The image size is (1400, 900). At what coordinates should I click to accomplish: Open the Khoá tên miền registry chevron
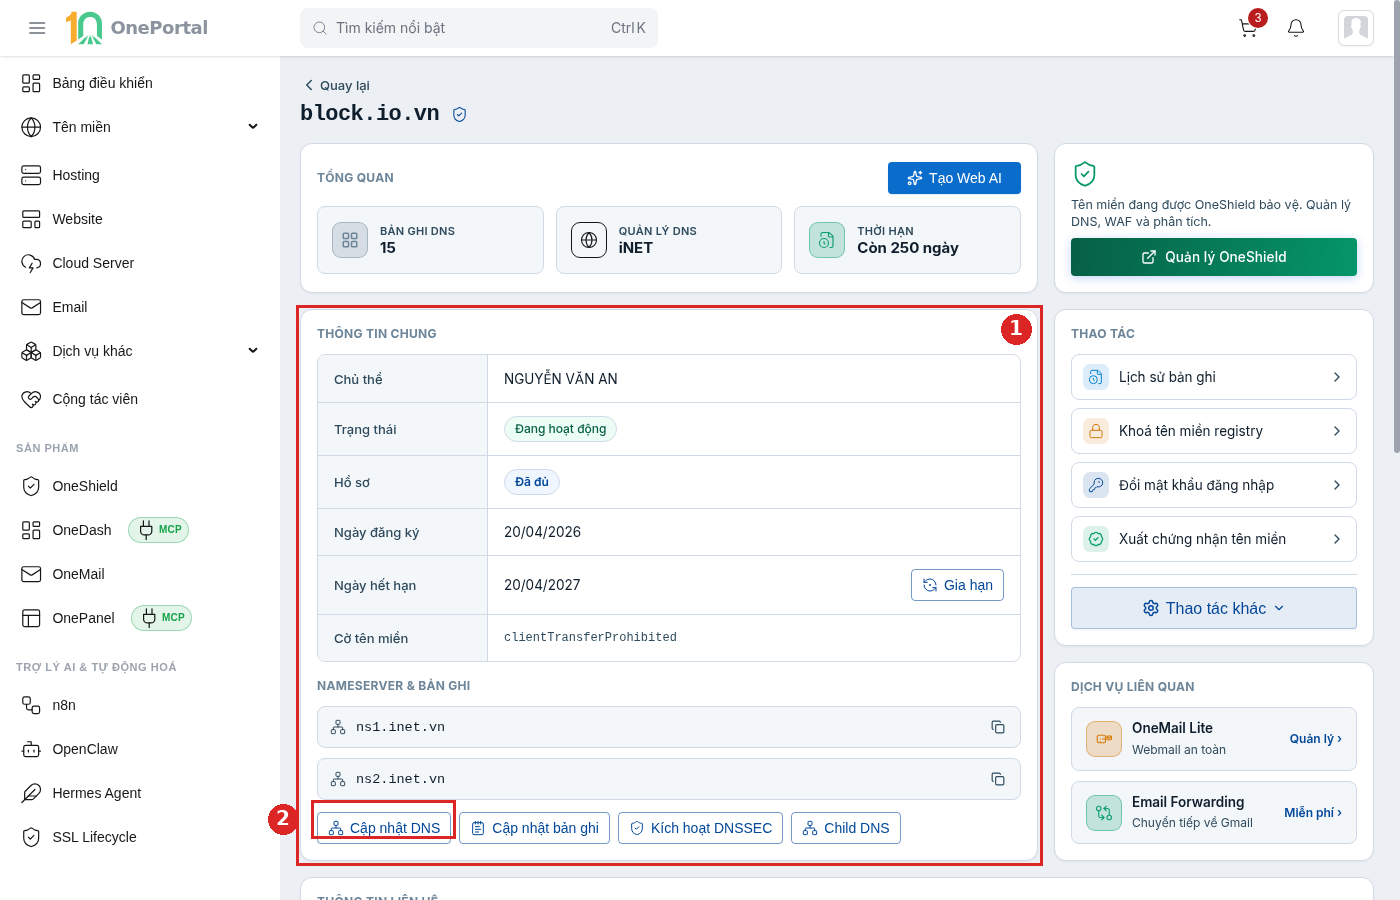(x=1337, y=431)
